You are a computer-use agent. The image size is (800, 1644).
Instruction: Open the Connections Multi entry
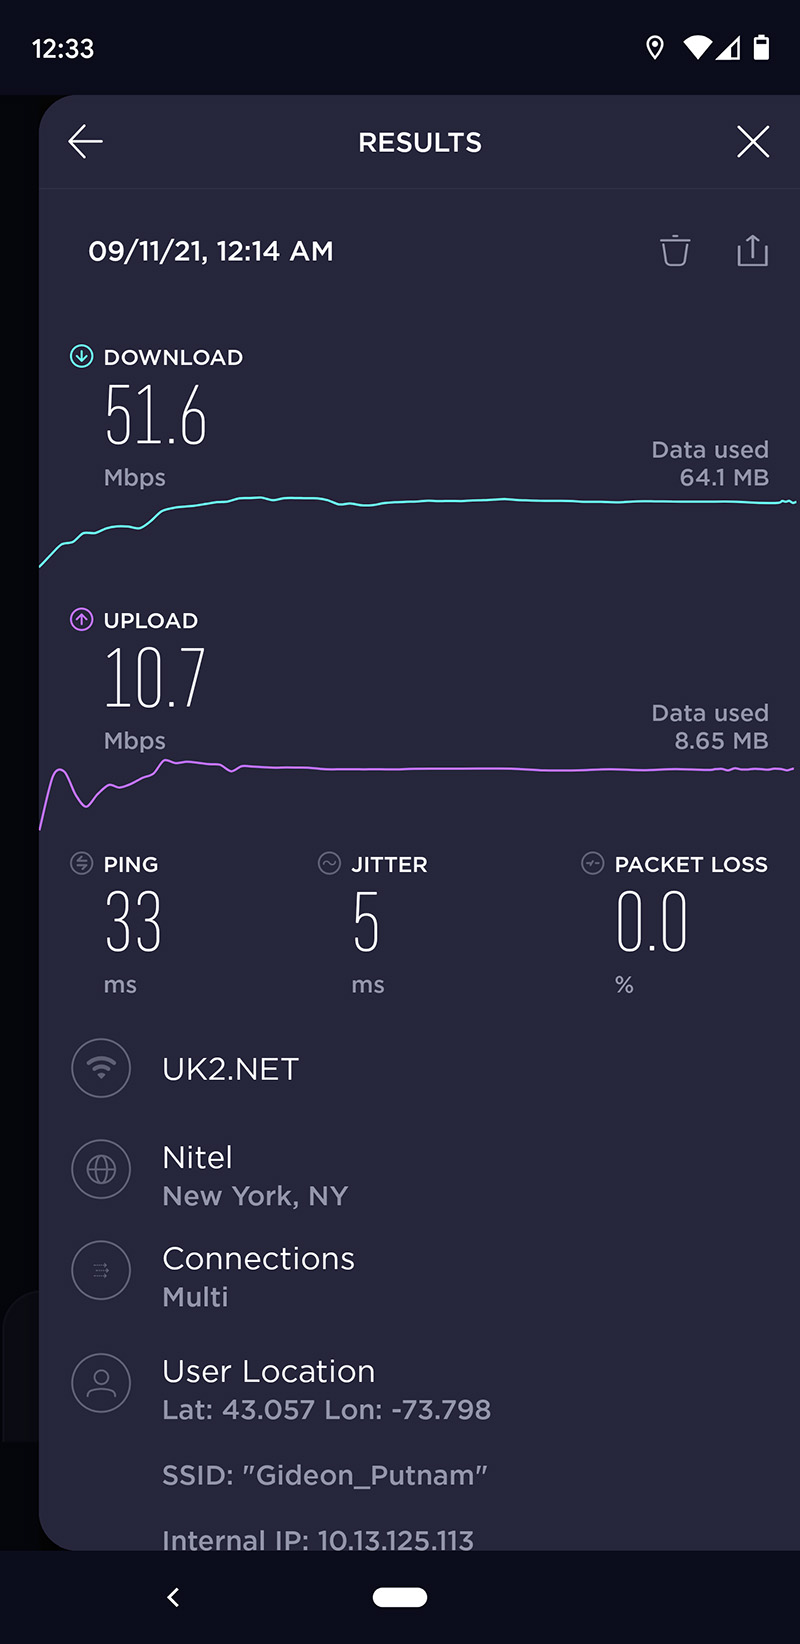click(x=258, y=1276)
